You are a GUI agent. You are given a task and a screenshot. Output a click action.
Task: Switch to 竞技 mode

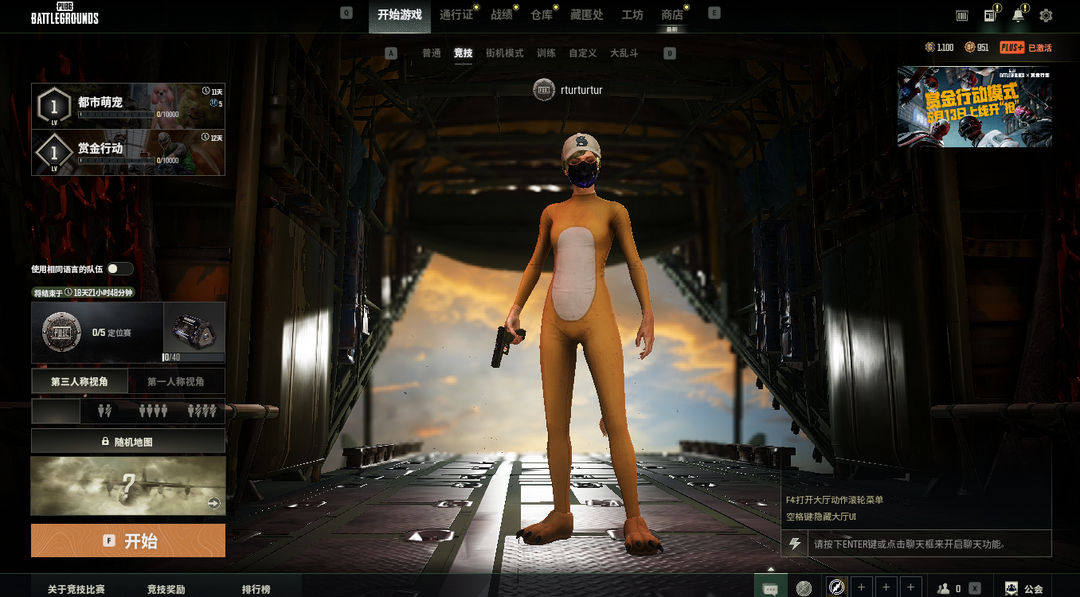[463, 53]
